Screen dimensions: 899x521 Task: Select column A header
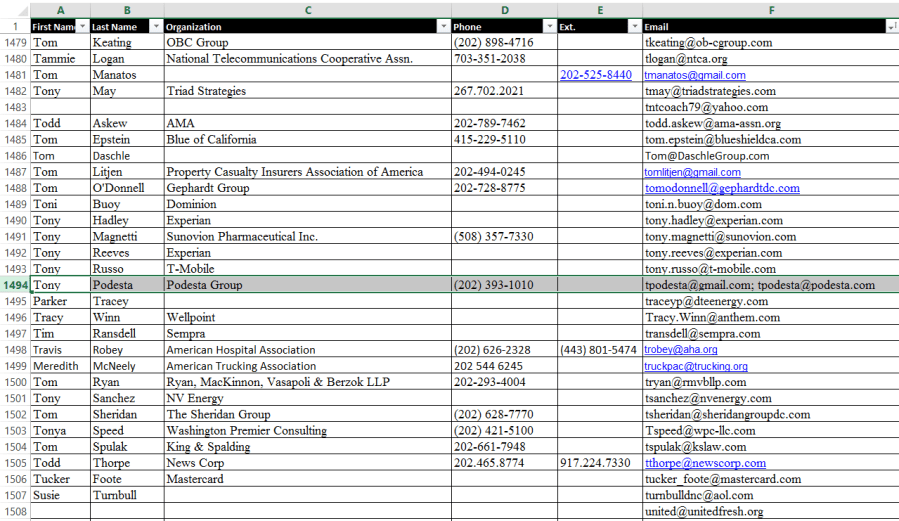tap(60, 10)
